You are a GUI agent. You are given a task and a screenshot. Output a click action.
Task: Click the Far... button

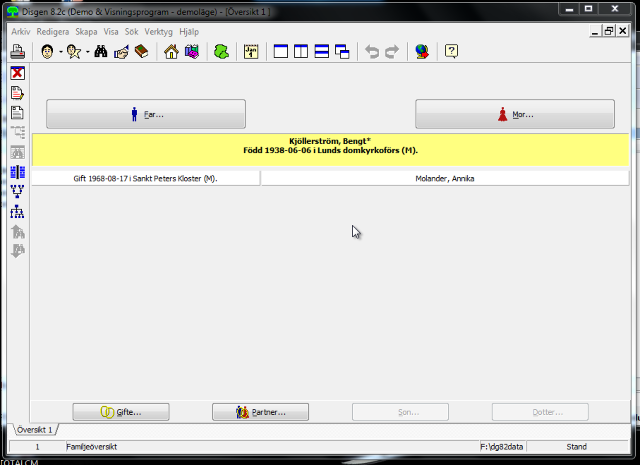[146, 114]
